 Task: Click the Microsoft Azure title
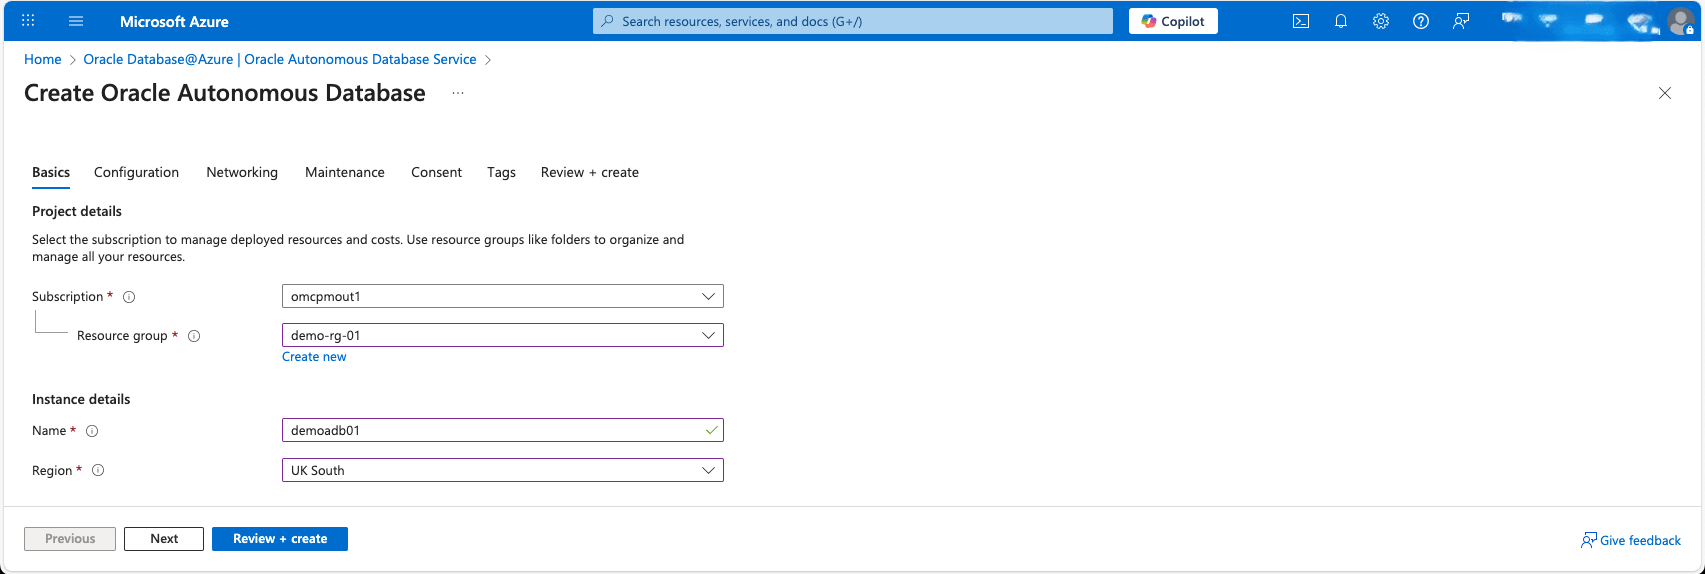click(x=174, y=21)
